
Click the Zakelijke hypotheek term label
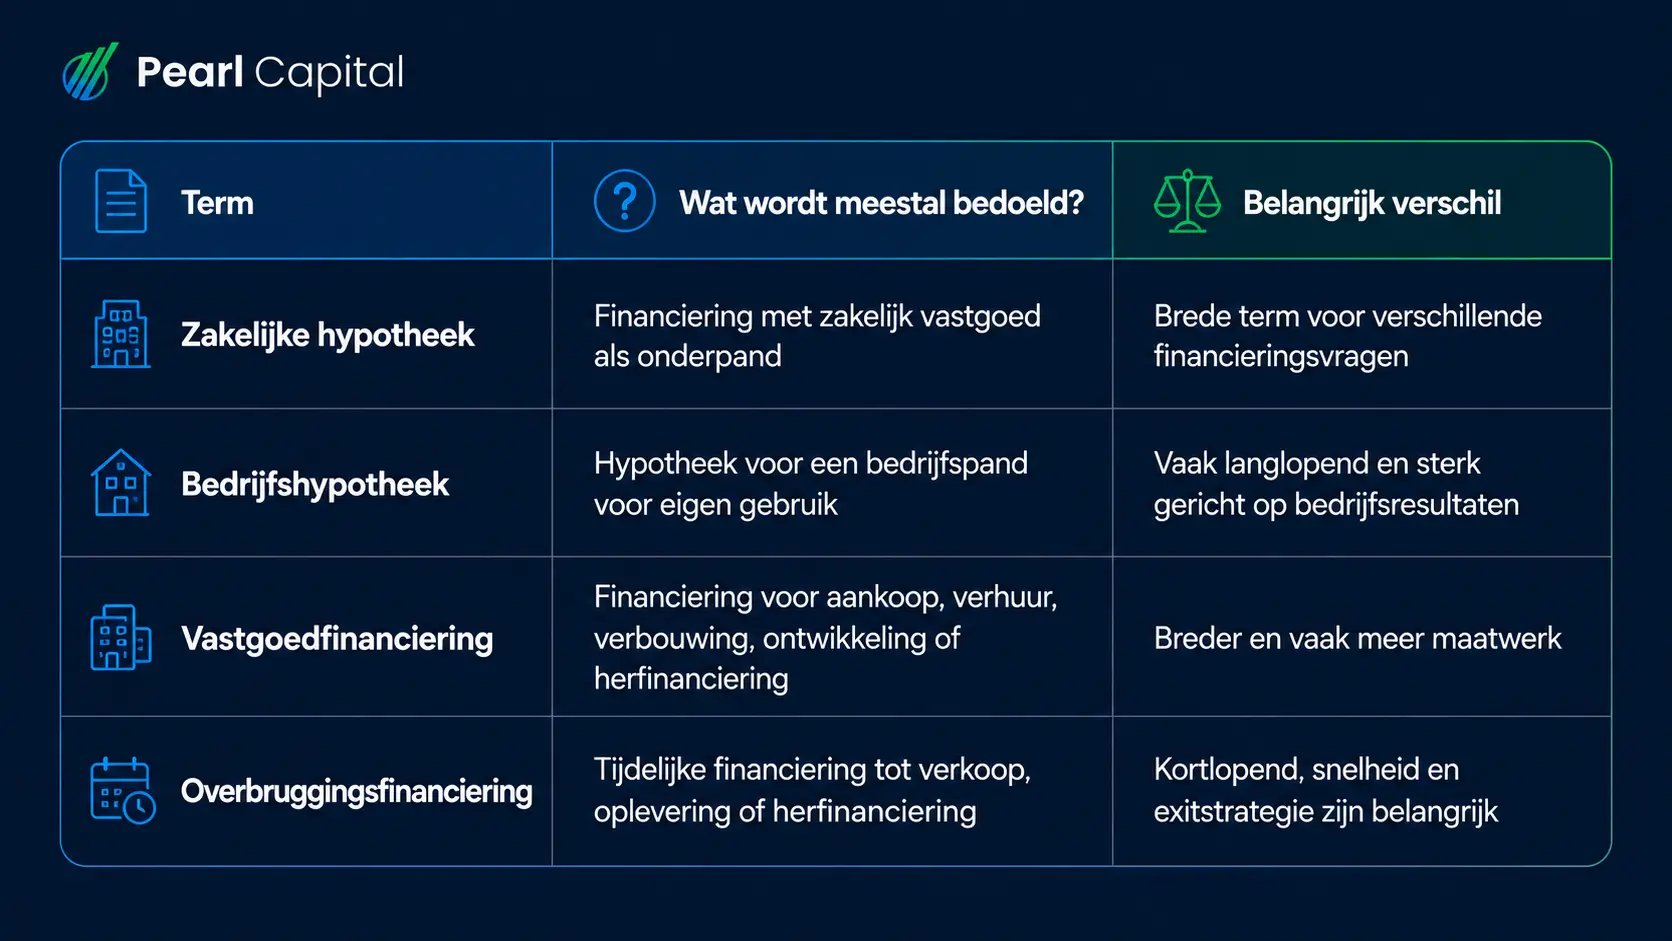pos(327,335)
